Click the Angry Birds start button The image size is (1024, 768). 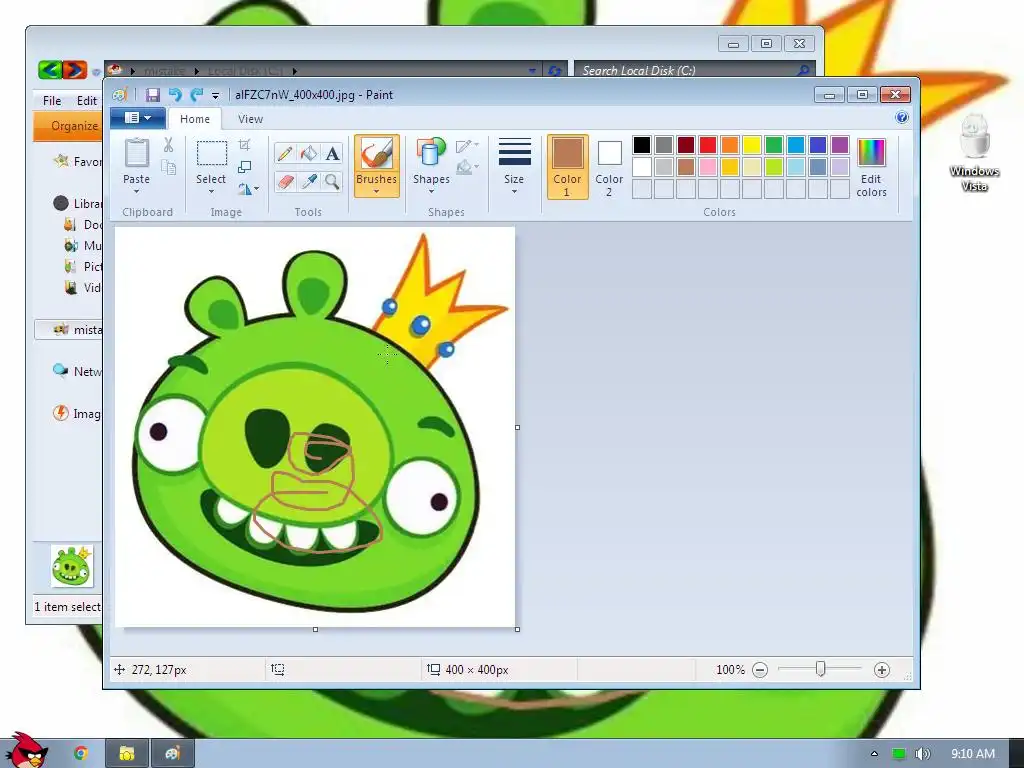coord(26,750)
